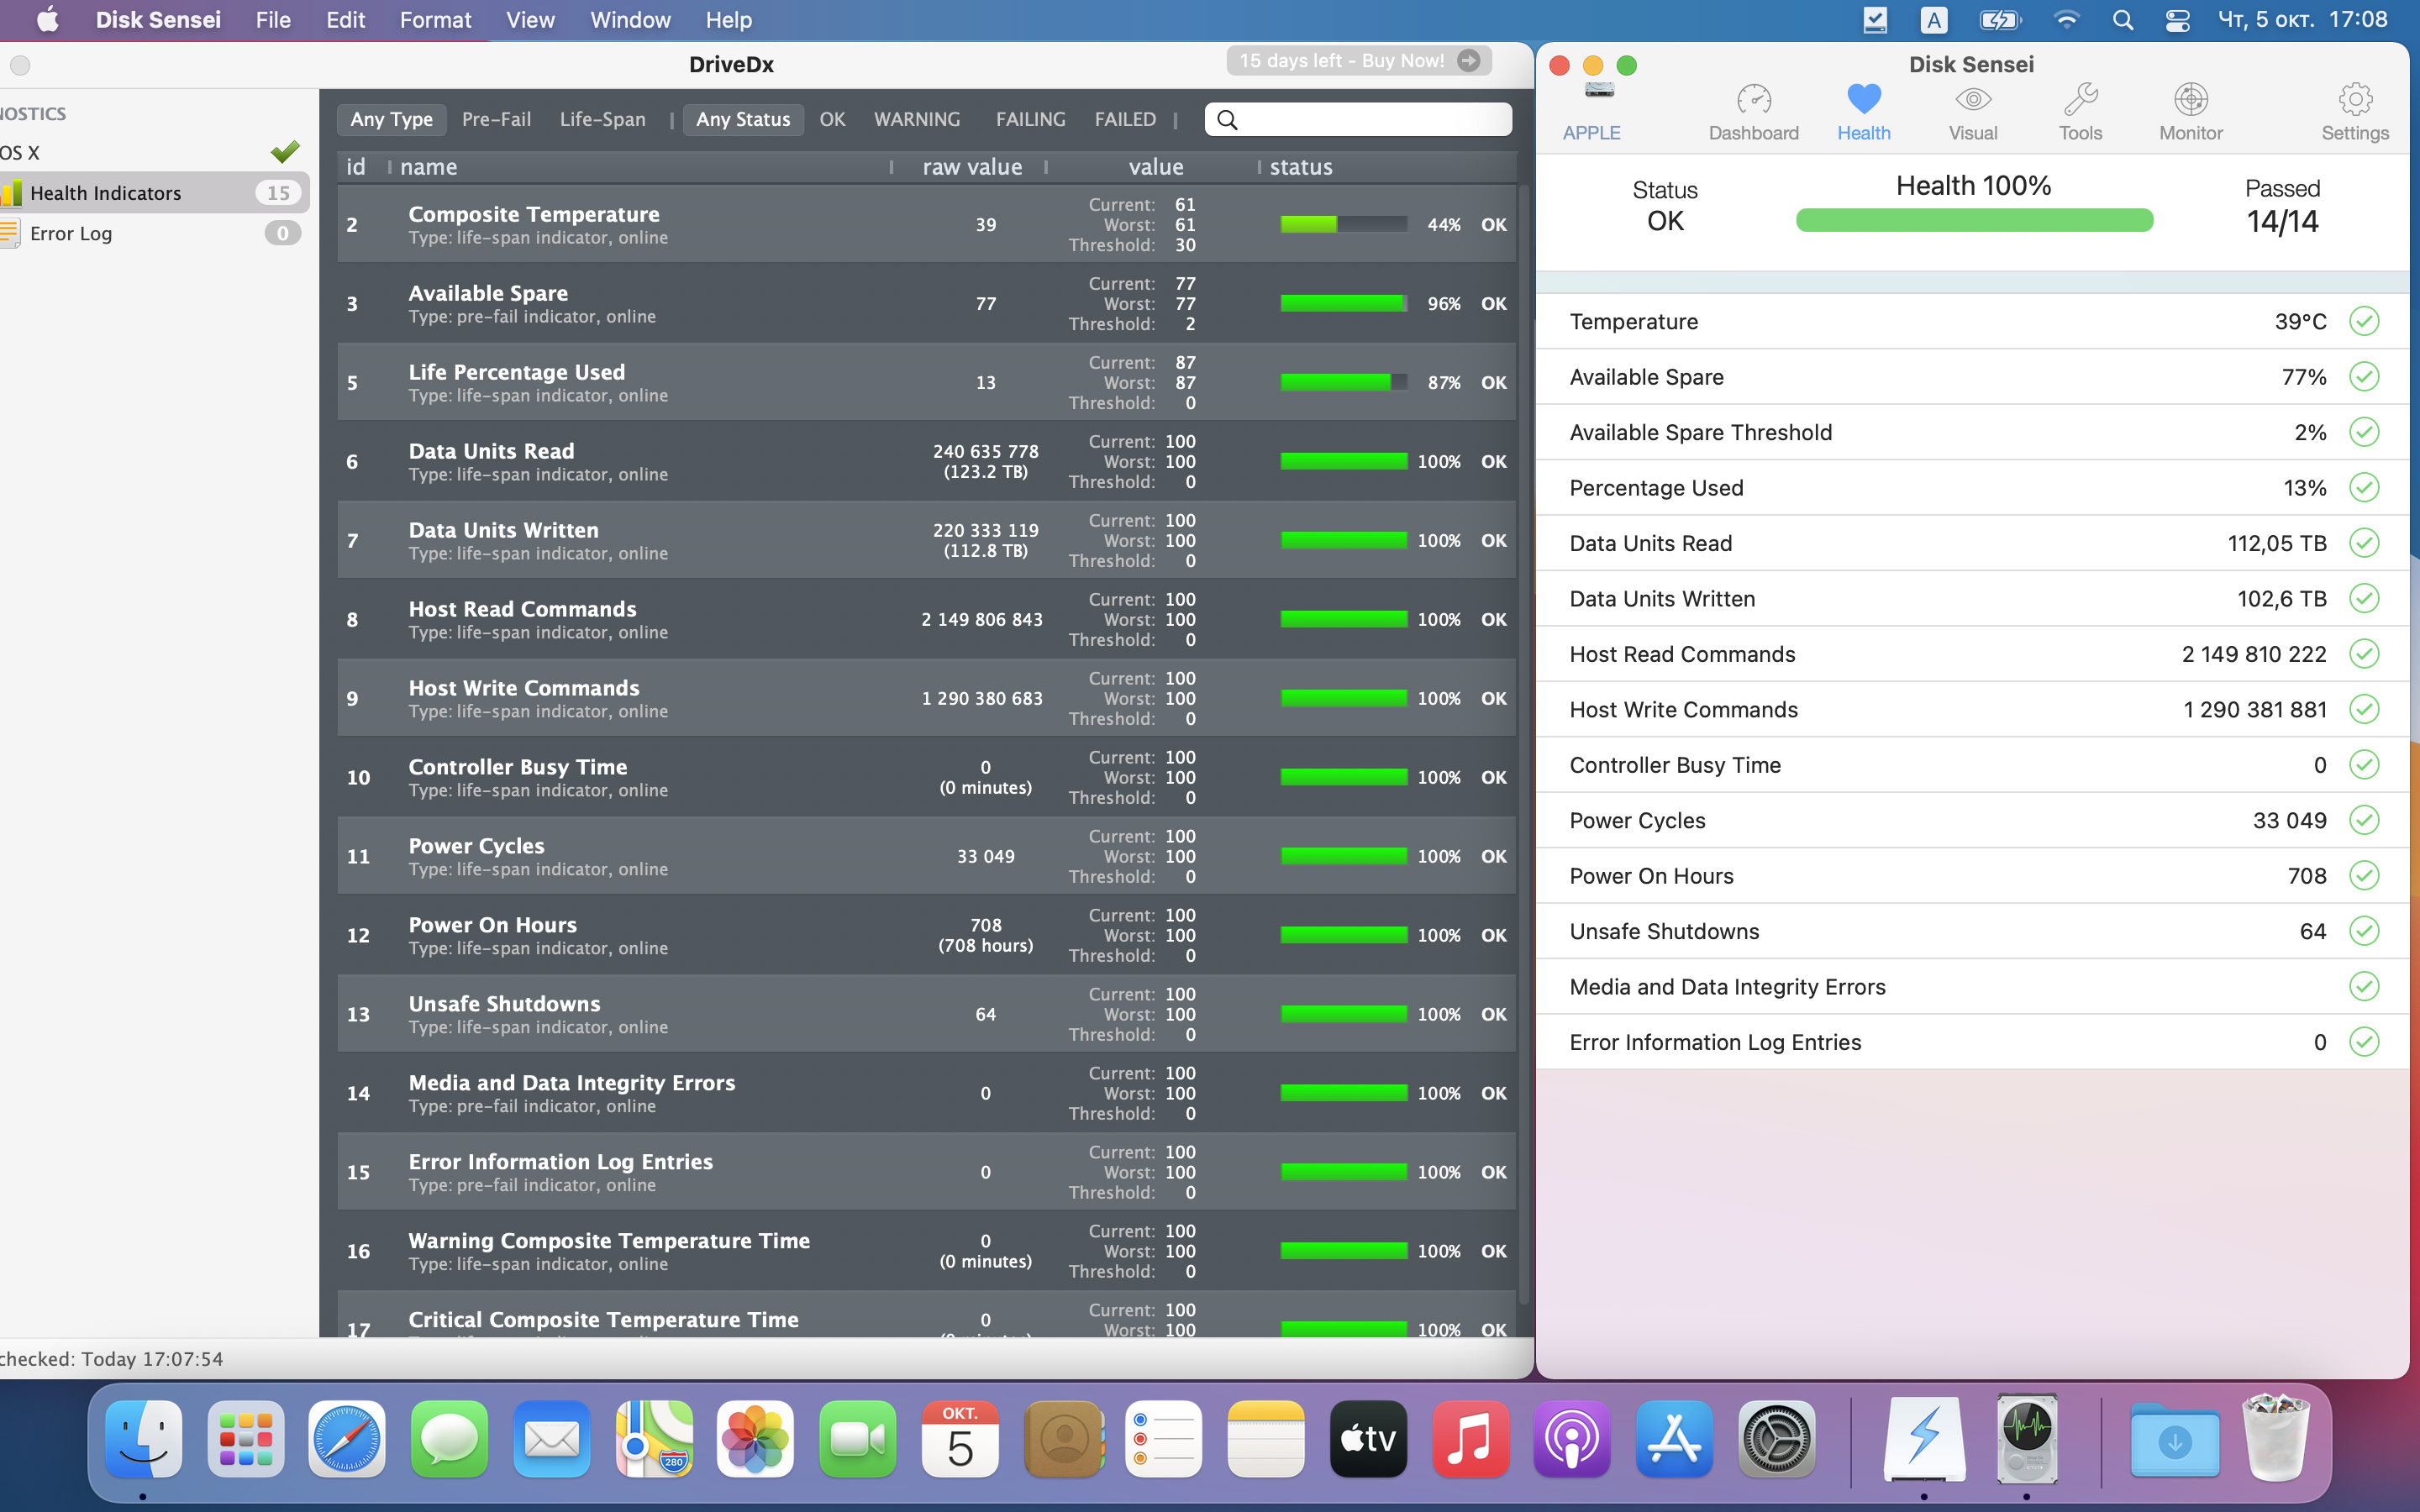The height and width of the screenshot is (1512, 2420).
Task: Click the Wi-Fi status icon
Action: coord(2066,20)
